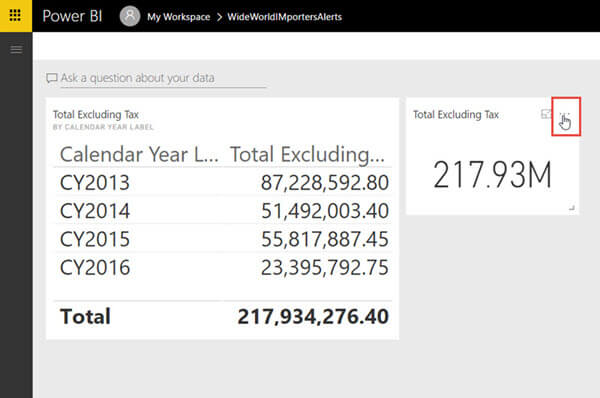Viewport: 600px width, 398px height.
Task: Click value 87,228,592.80
Action: tap(324, 183)
